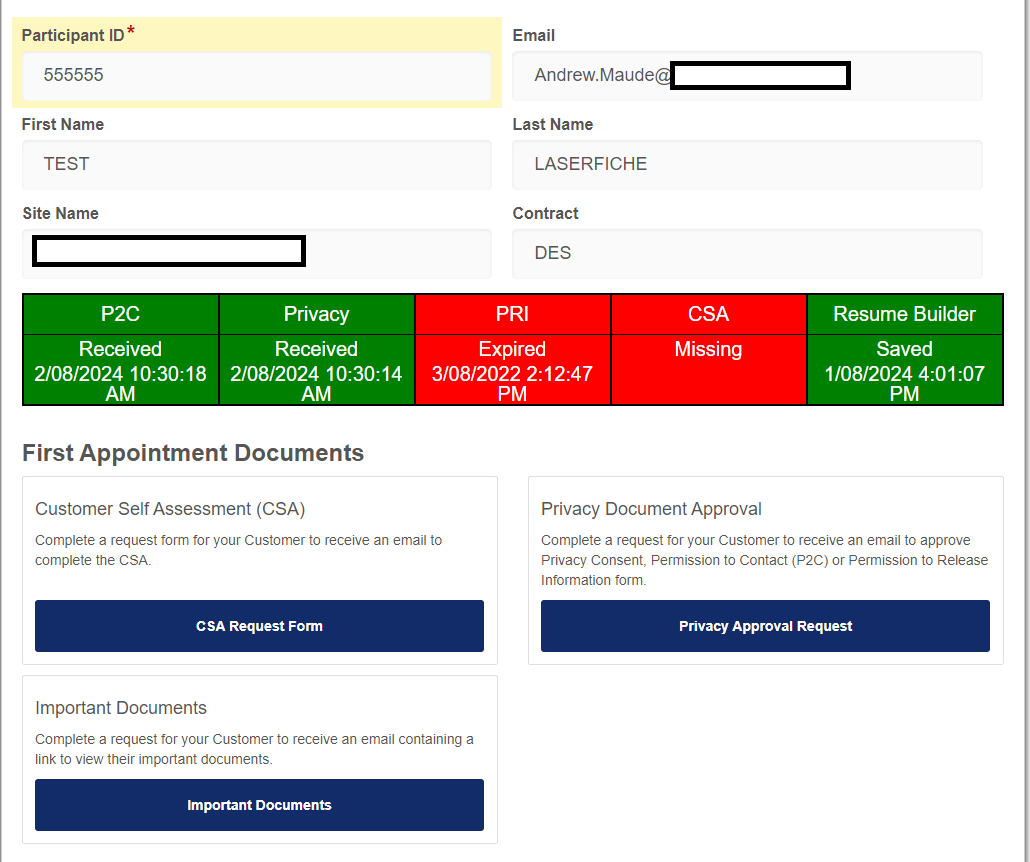
Task: Click the Email label
Action: pyautogui.click(x=533, y=35)
